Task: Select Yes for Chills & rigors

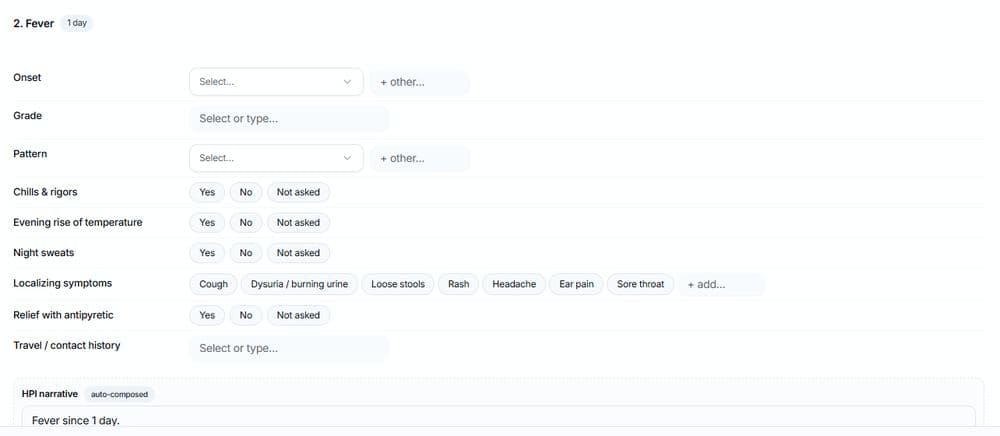Action: [207, 192]
